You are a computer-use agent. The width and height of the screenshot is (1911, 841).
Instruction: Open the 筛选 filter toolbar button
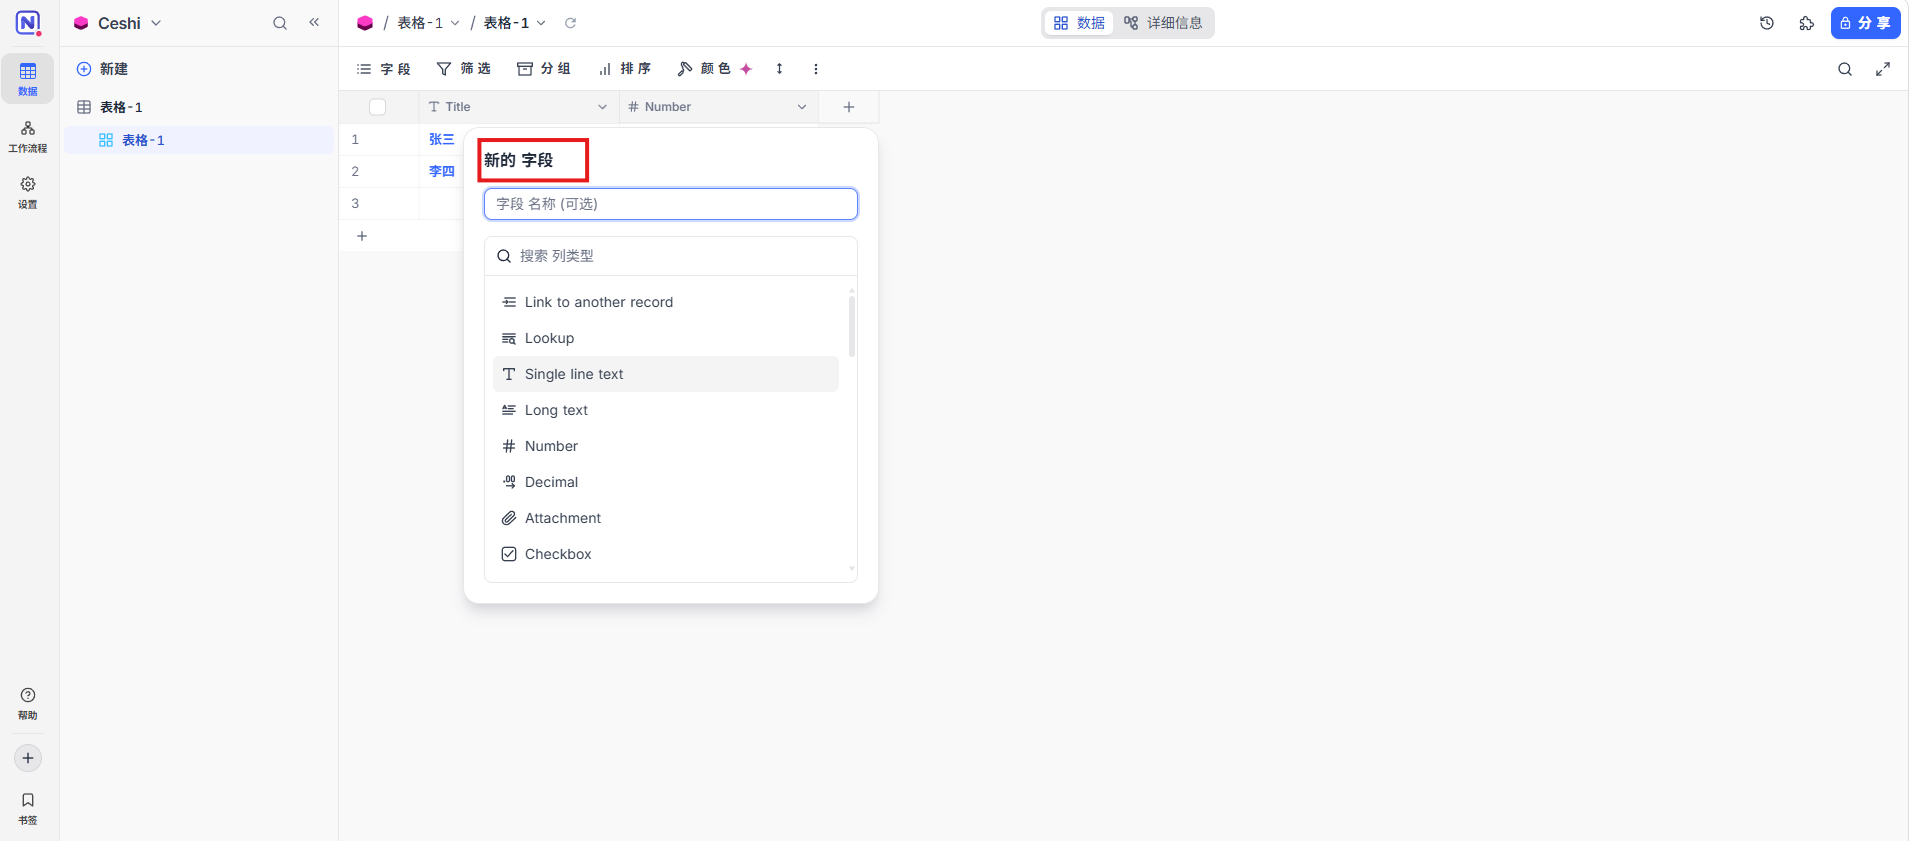tap(464, 69)
